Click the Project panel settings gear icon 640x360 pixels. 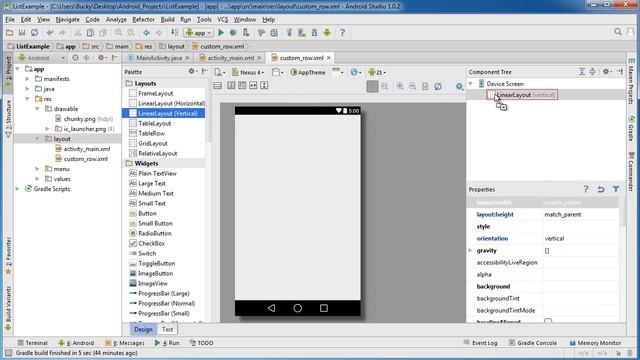101,58
